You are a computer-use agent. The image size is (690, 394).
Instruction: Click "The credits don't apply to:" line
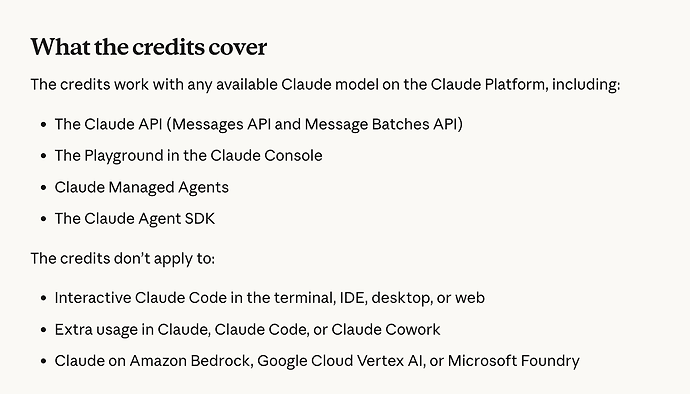123,258
